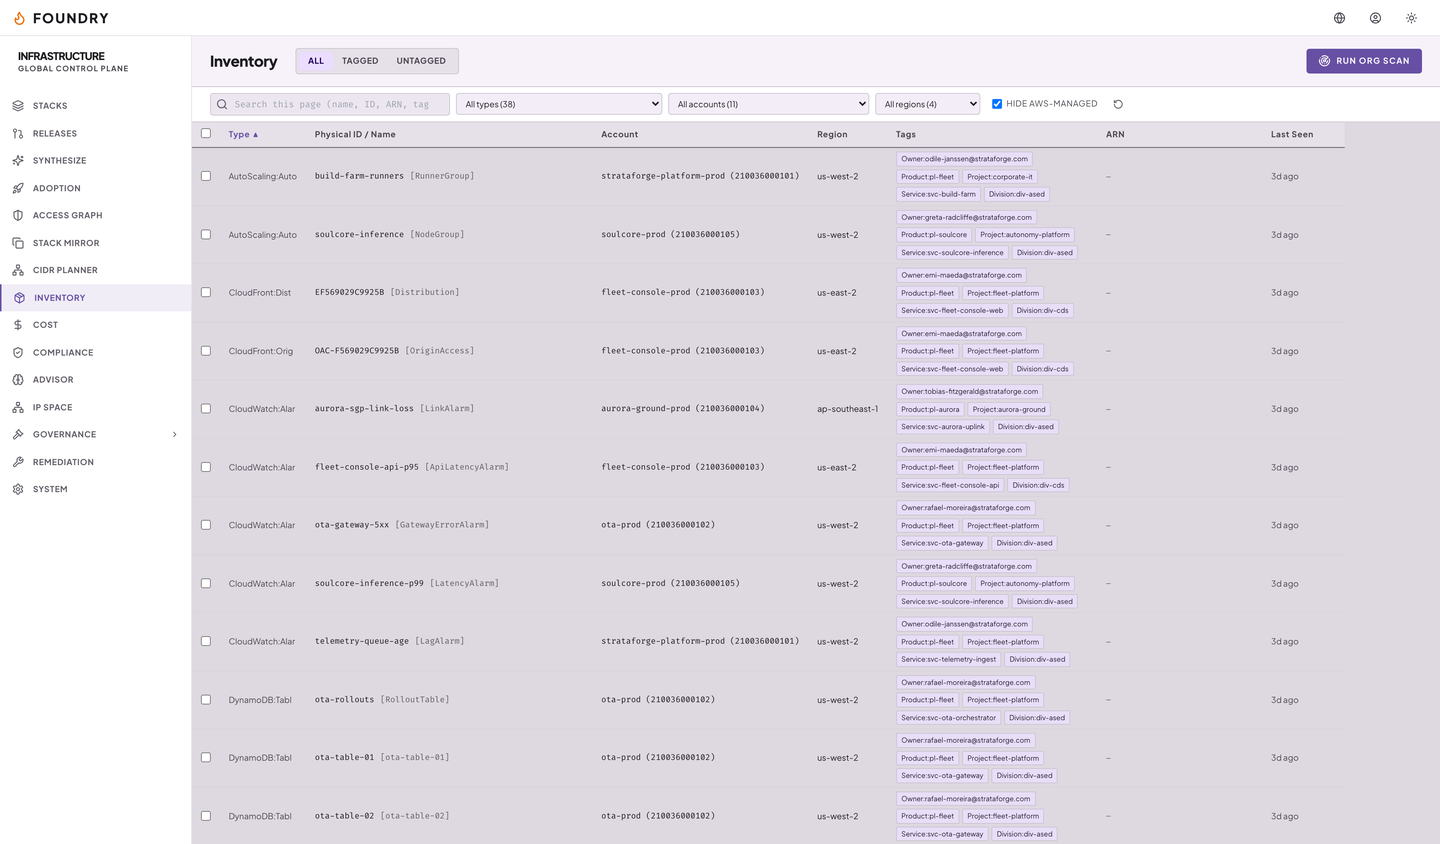The height and width of the screenshot is (844, 1440).
Task: Click the refresh inventory icon
Action: pos(1118,104)
